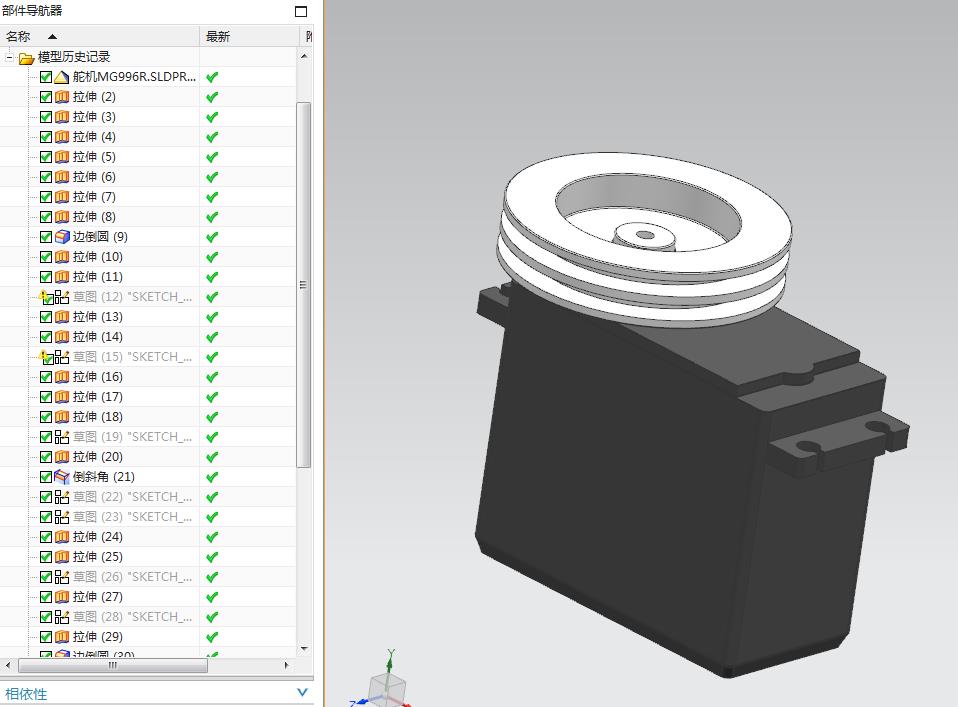Click the 草图 (26) sketch icon

point(62,577)
